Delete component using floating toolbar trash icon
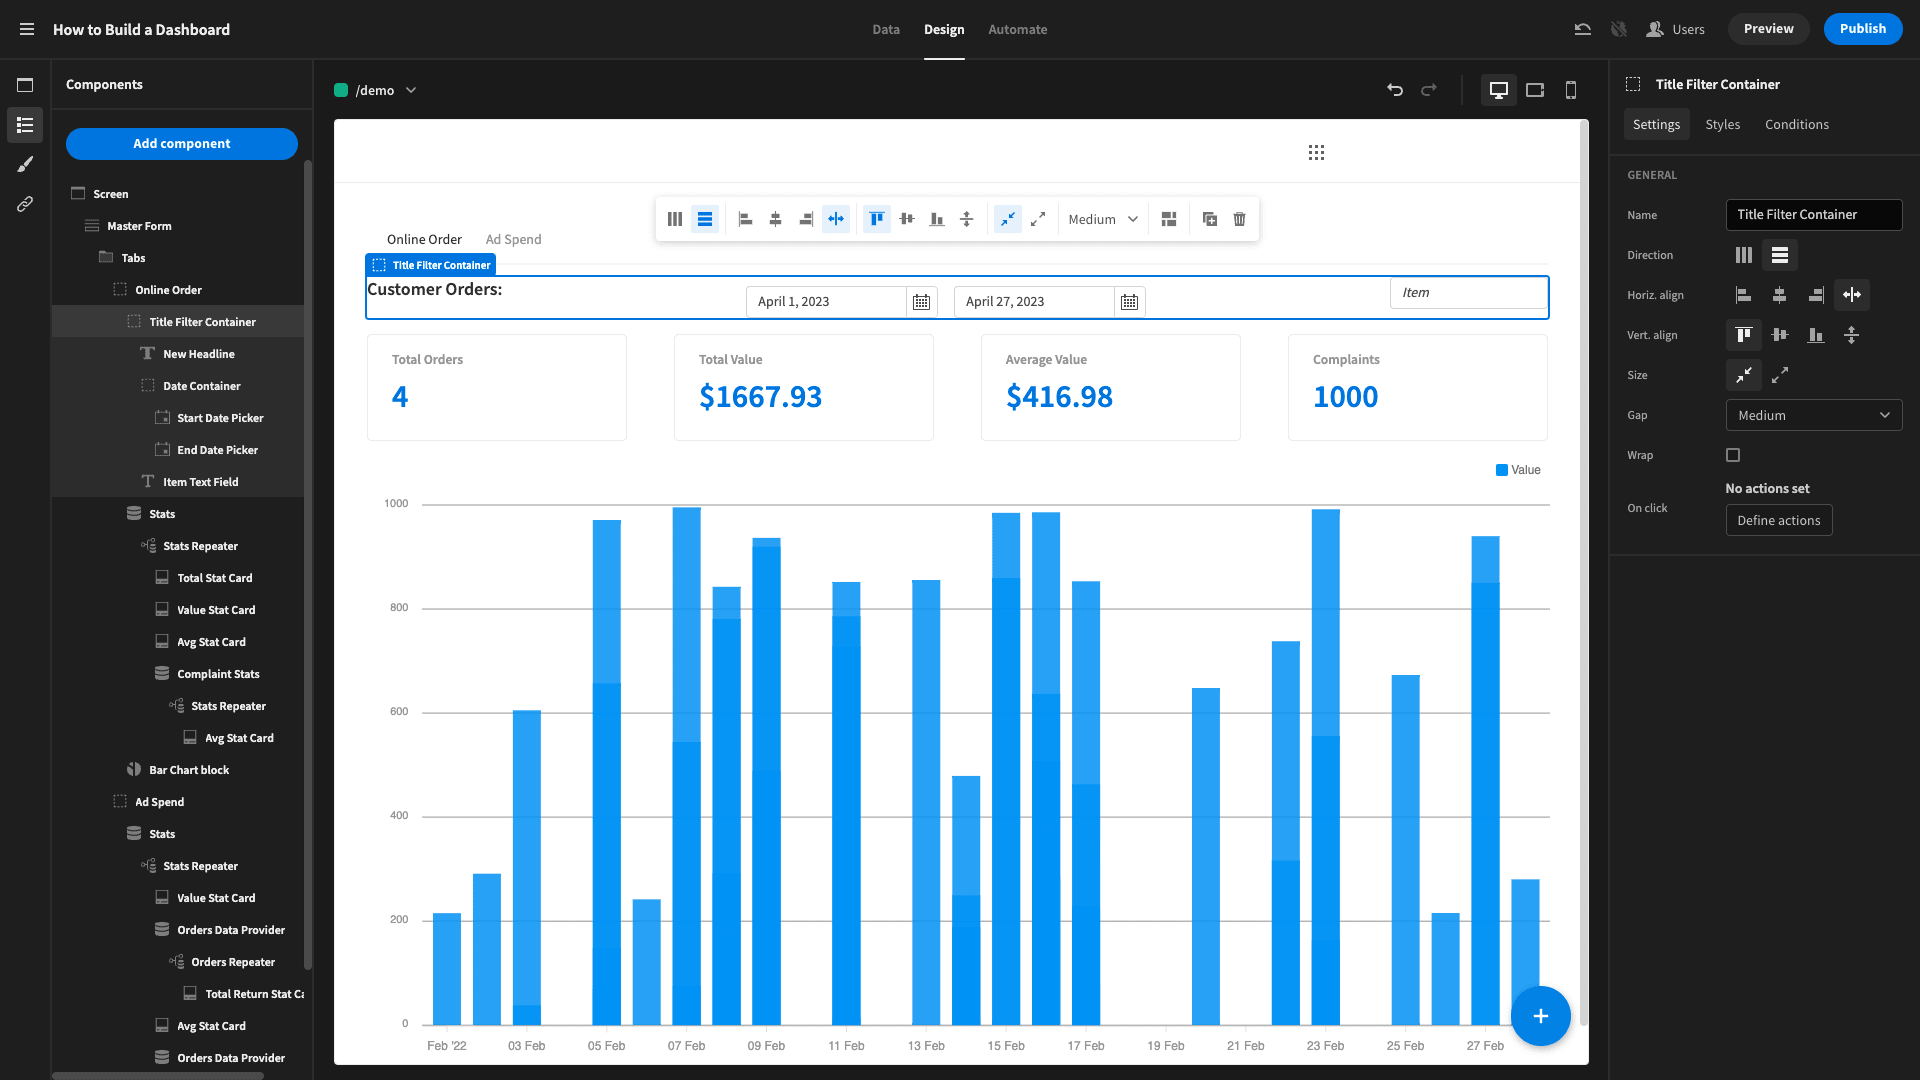 coord(1240,219)
